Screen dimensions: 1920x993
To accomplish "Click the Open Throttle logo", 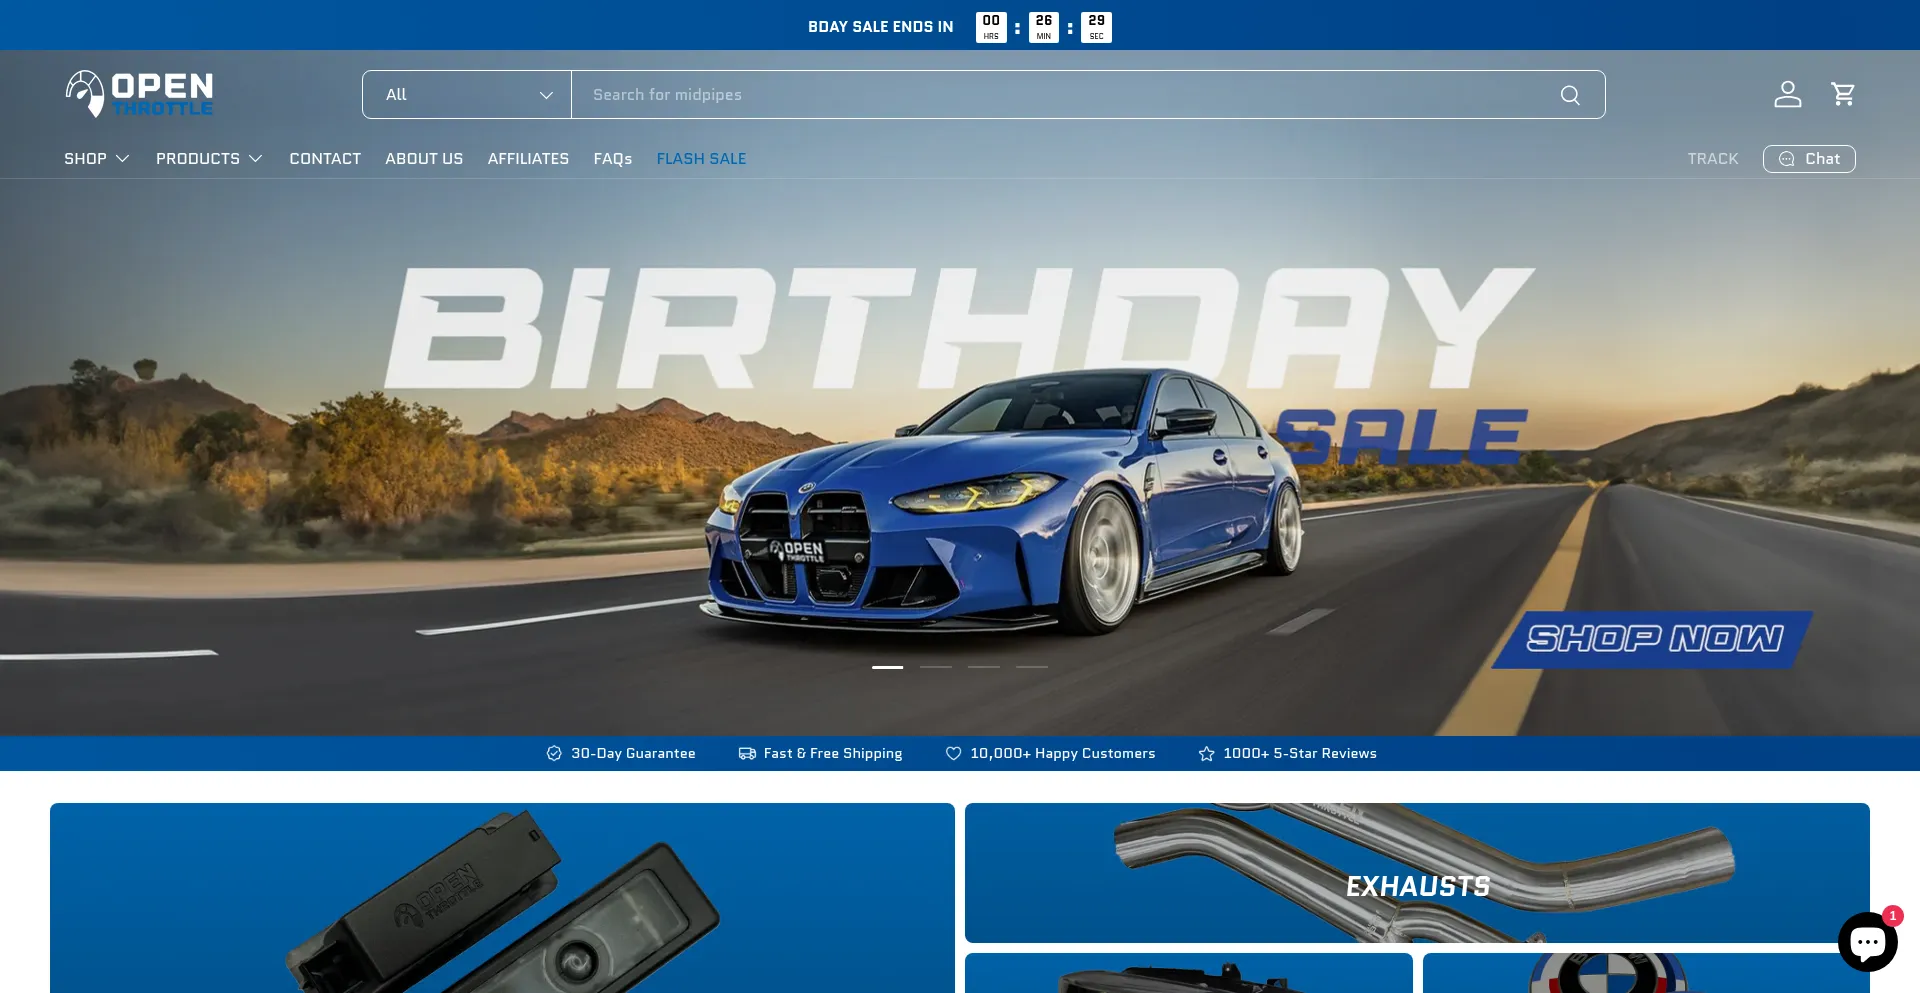I will pos(139,94).
